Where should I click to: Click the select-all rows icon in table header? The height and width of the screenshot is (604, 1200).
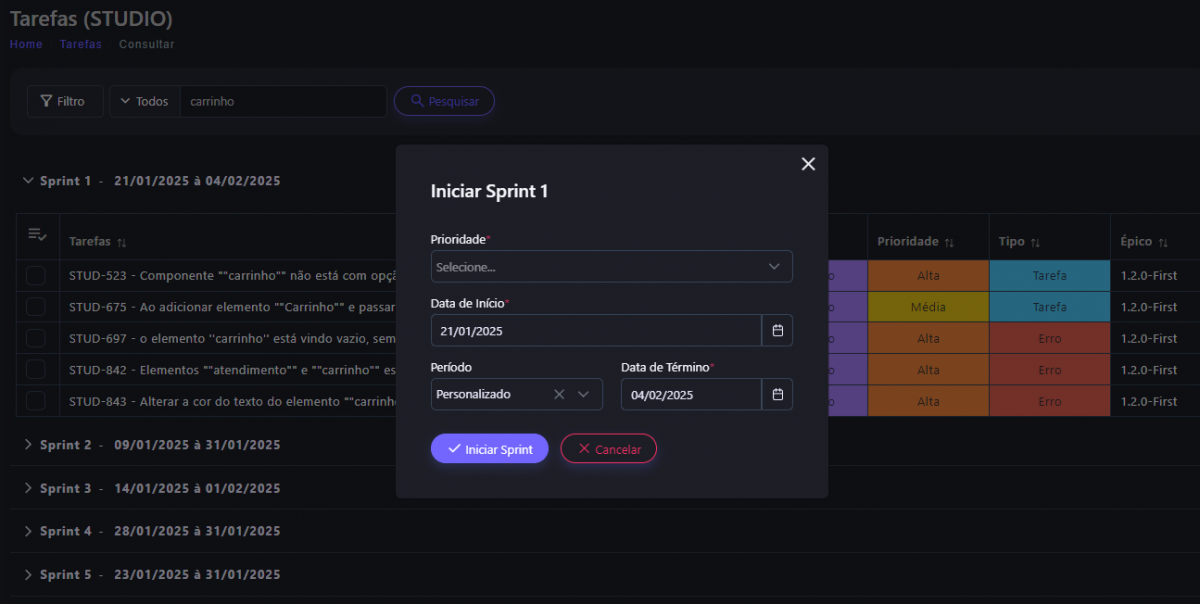[x=37, y=235]
